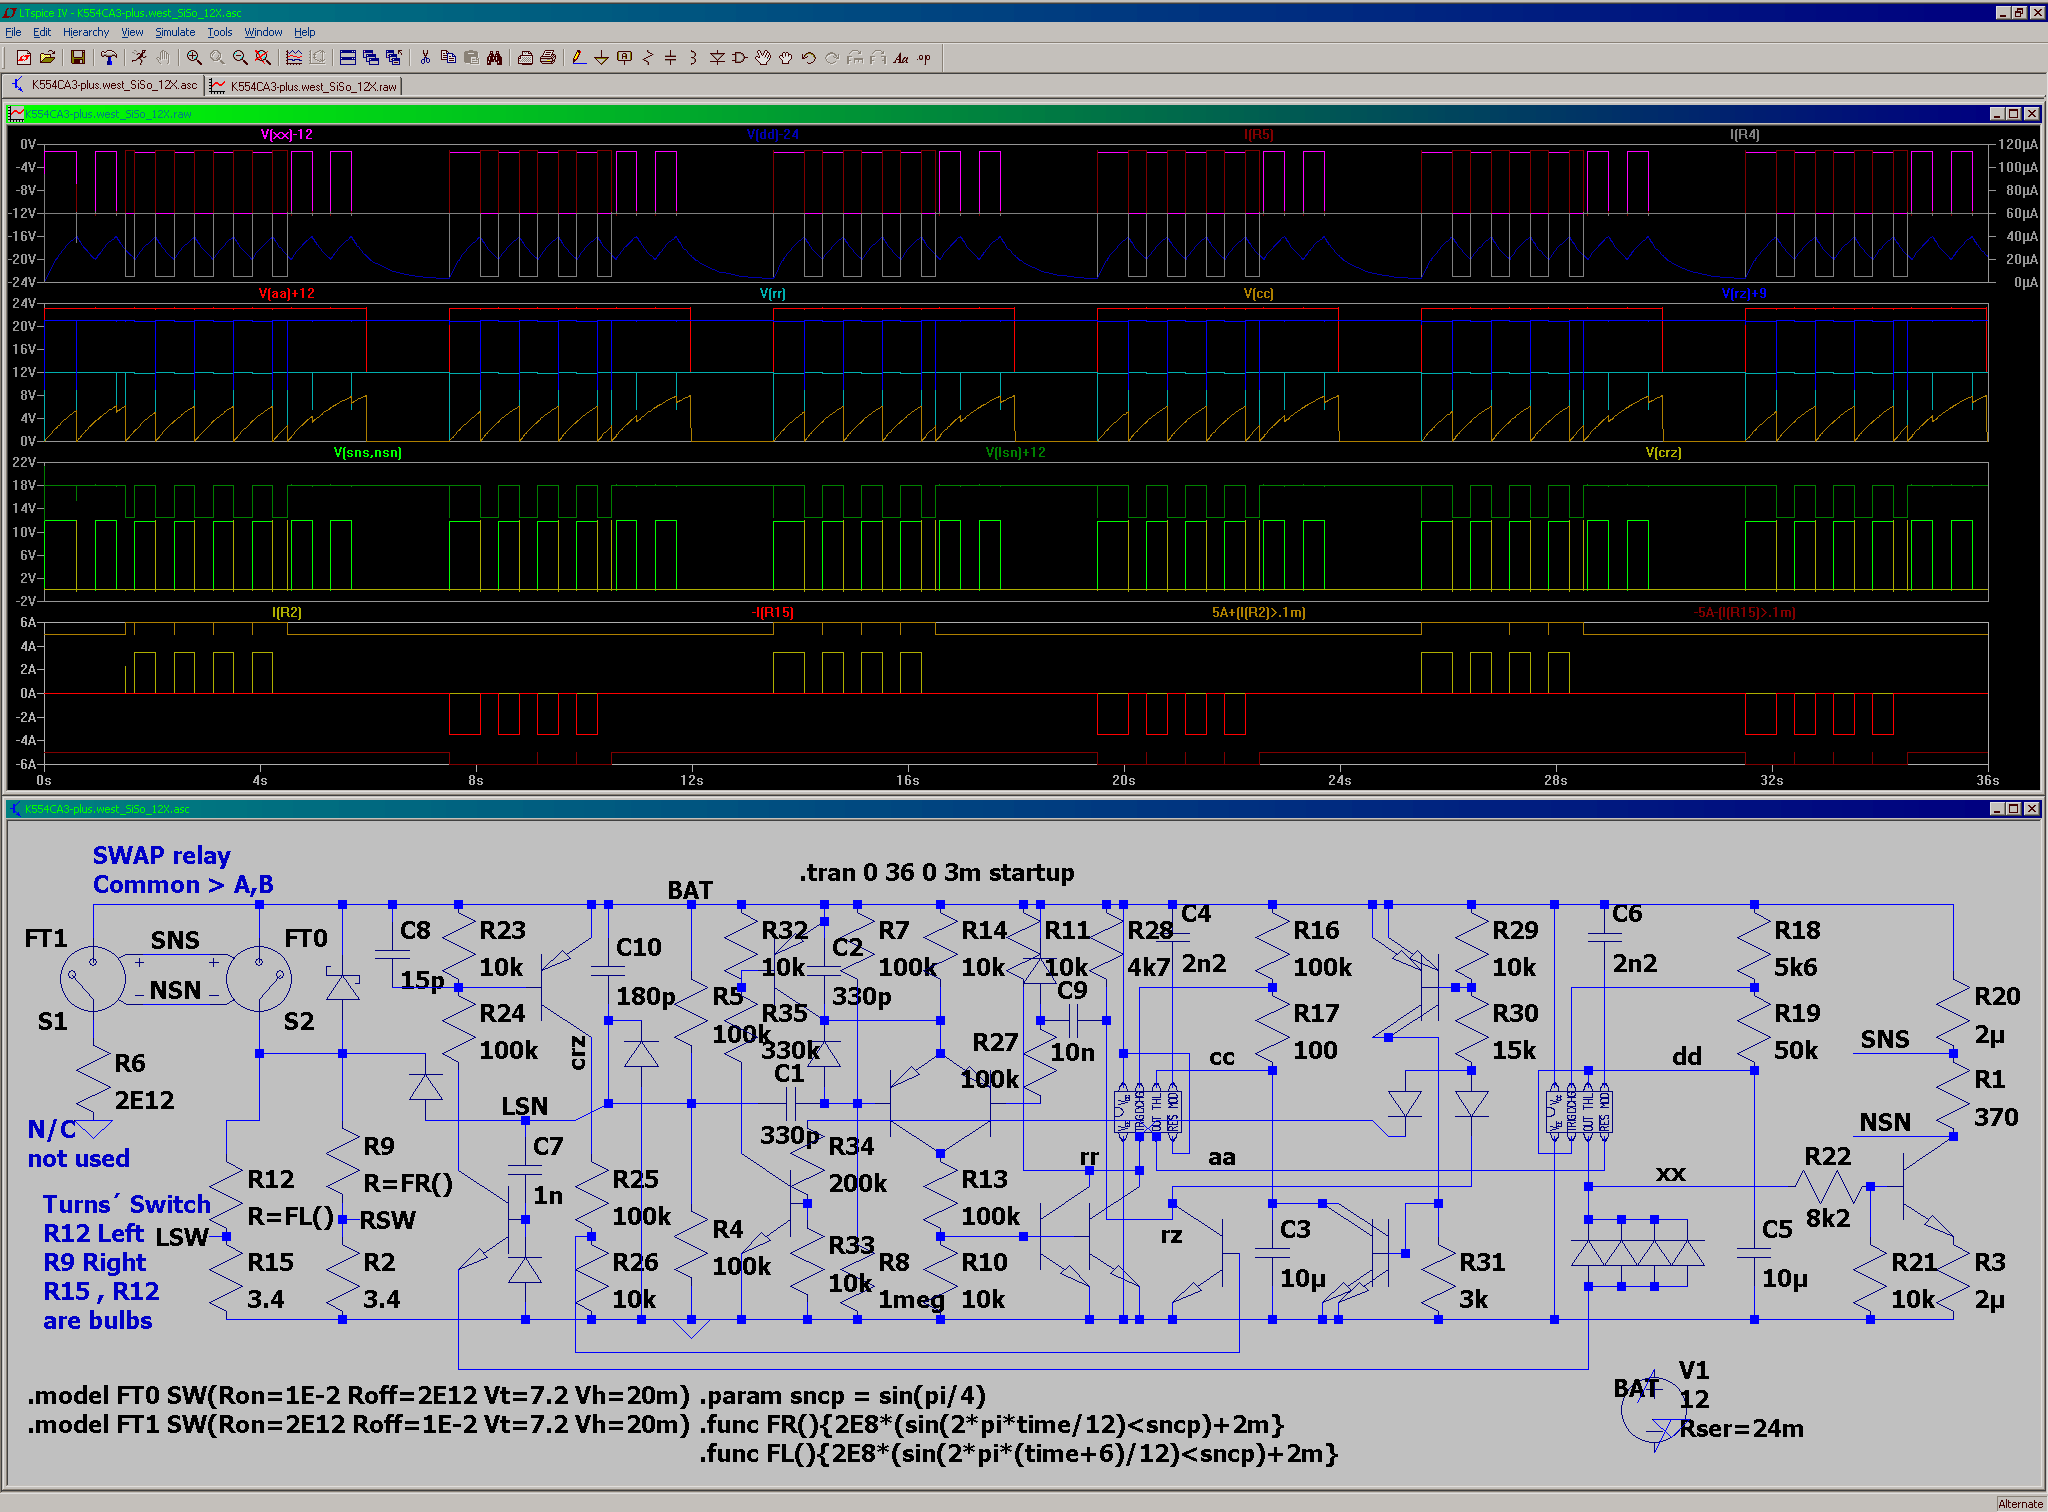Open the Help menu

coord(305,32)
